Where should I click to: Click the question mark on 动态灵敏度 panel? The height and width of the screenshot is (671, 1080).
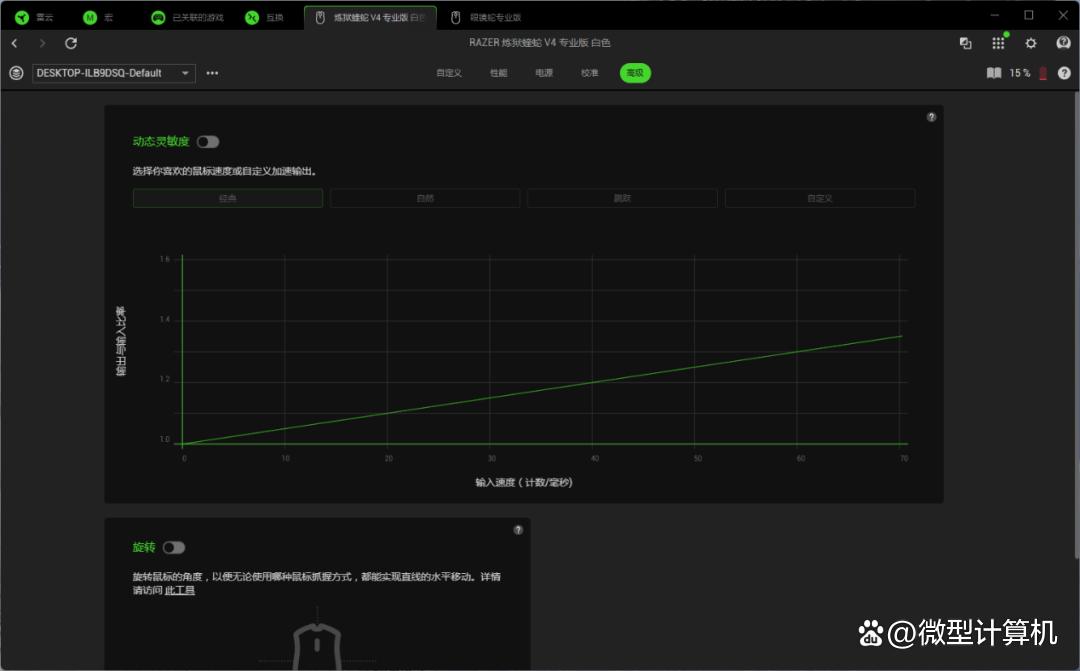pyautogui.click(x=931, y=117)
